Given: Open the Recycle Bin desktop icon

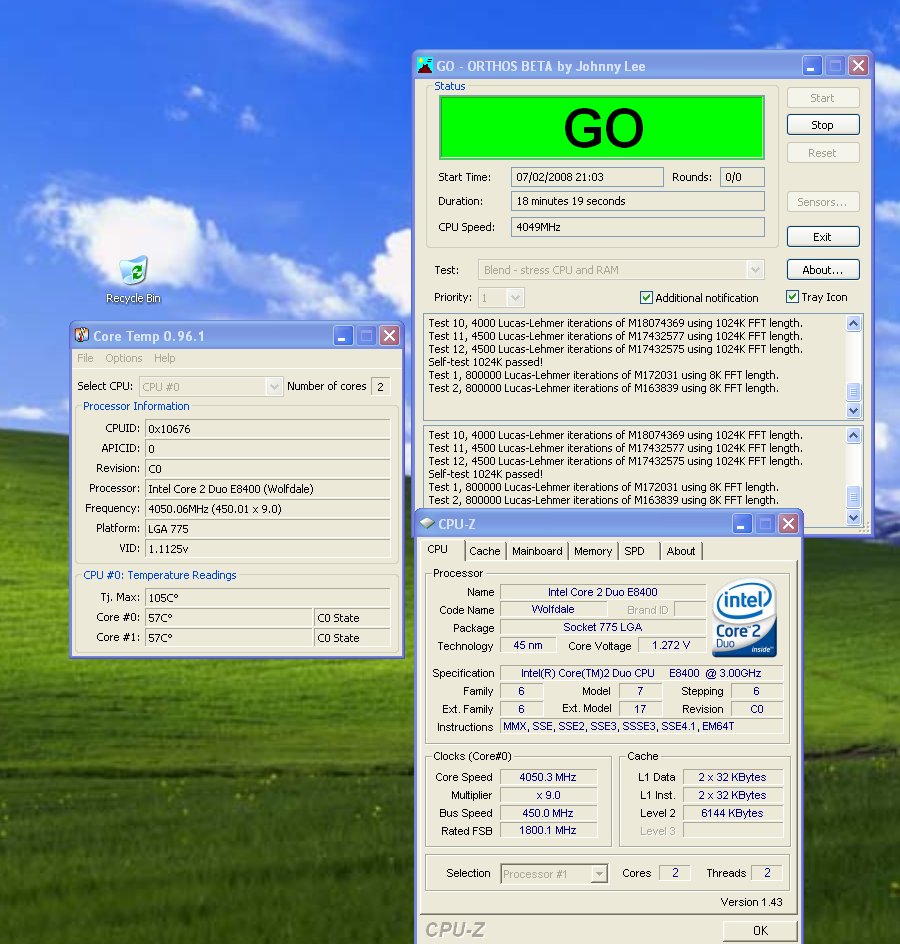Looking at the screenshot, I should pos(133,272).
